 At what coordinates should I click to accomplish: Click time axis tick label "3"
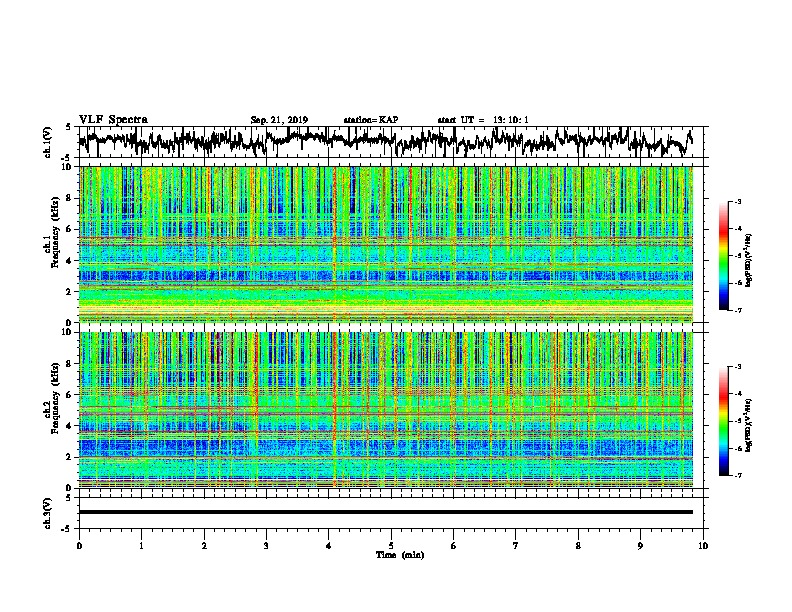click(x=266, y=546)
